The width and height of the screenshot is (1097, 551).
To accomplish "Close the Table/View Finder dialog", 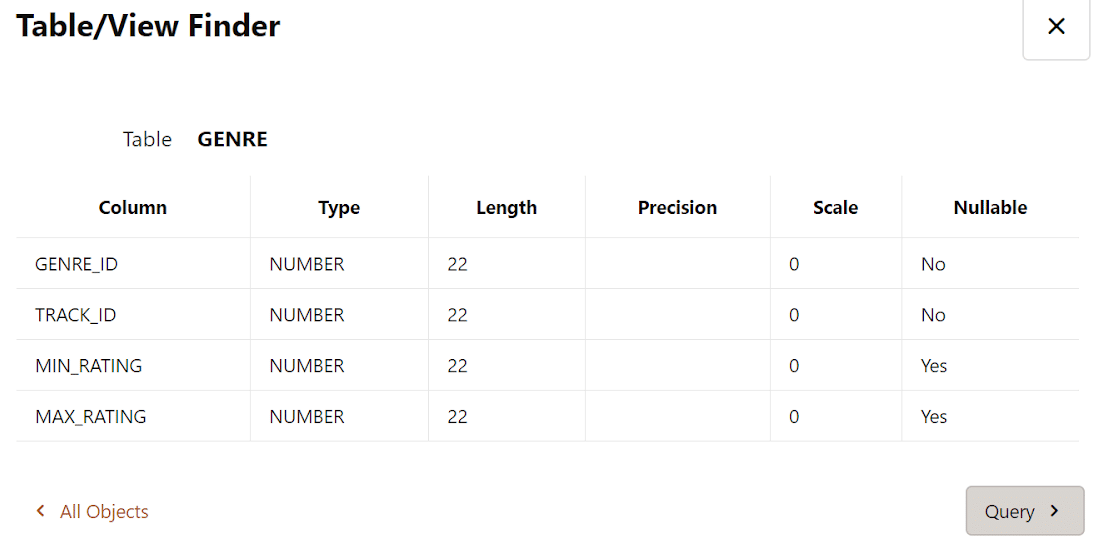I will tap(1055, 27).
